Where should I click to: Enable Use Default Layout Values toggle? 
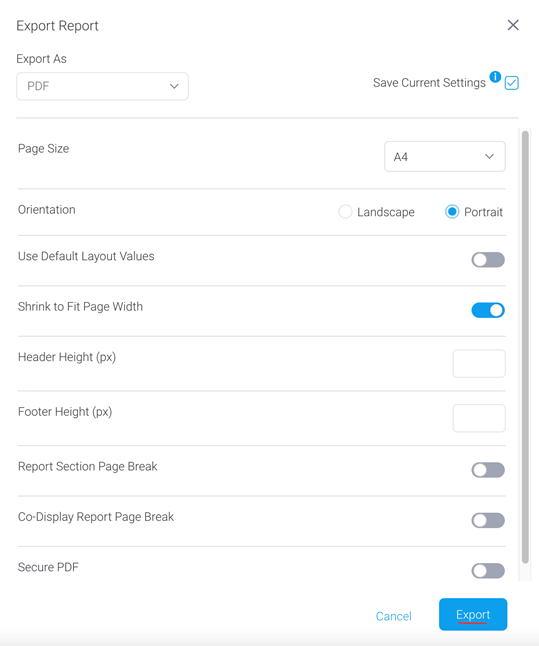tap(488, 260)
